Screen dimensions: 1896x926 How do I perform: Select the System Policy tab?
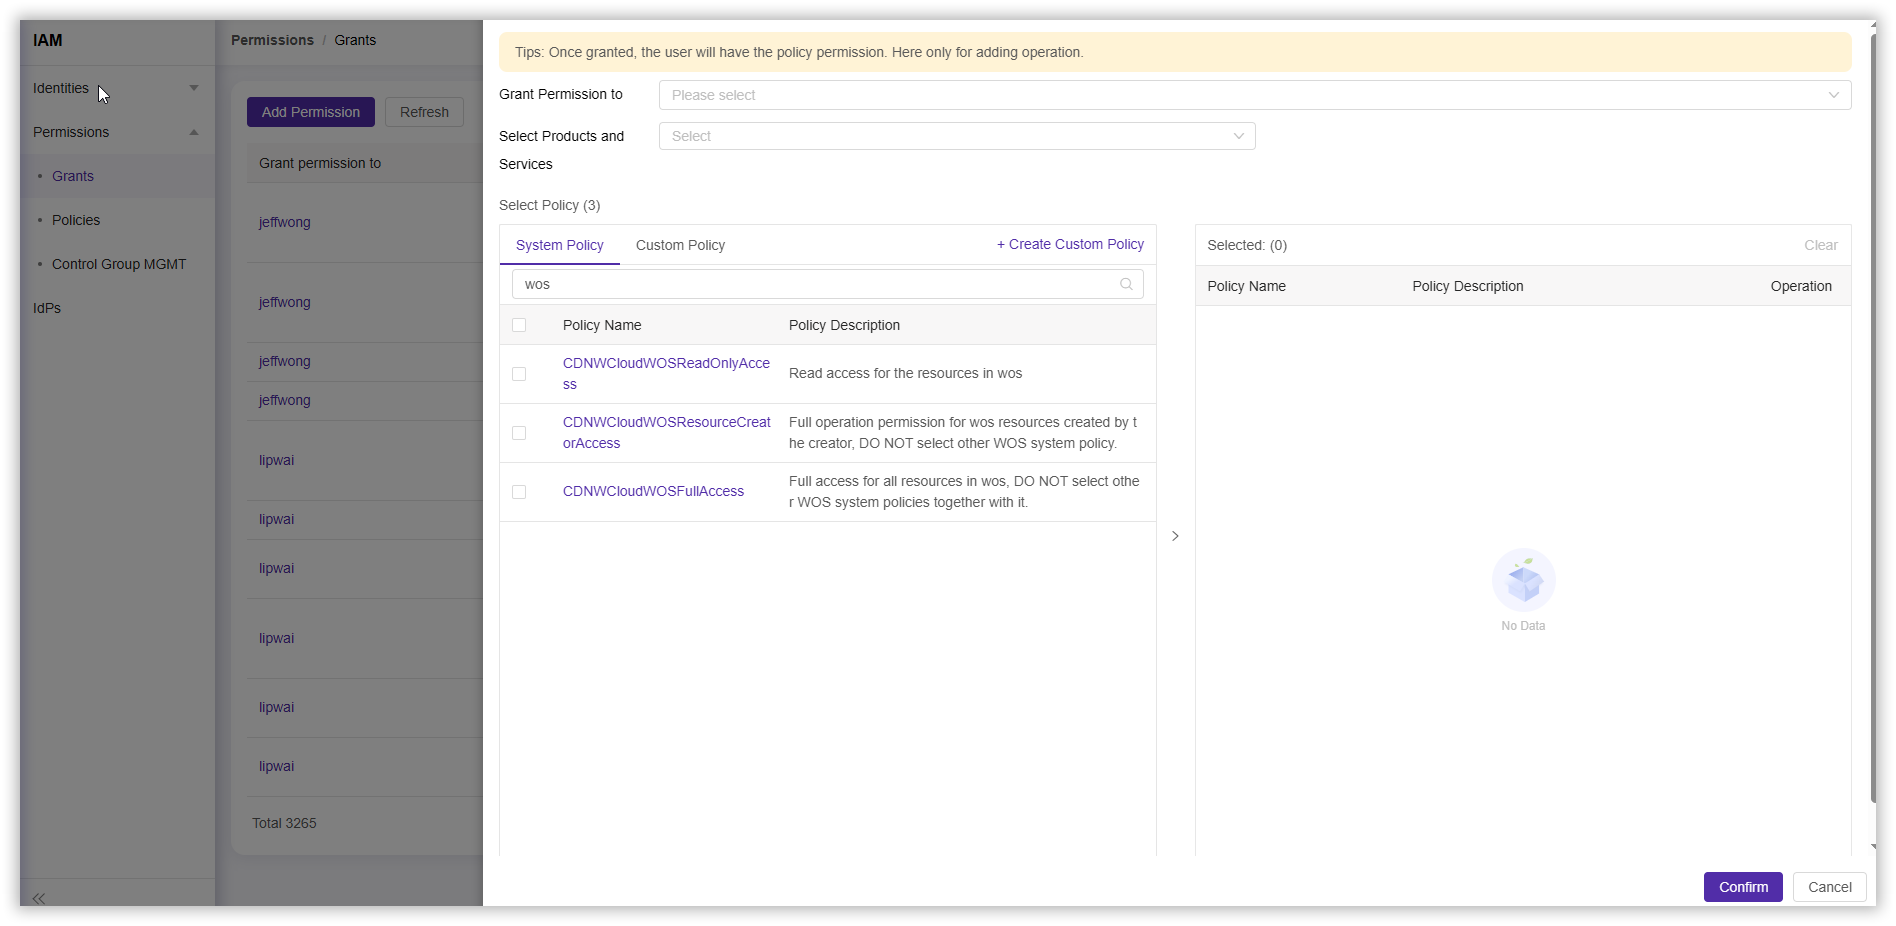[559, 245]
